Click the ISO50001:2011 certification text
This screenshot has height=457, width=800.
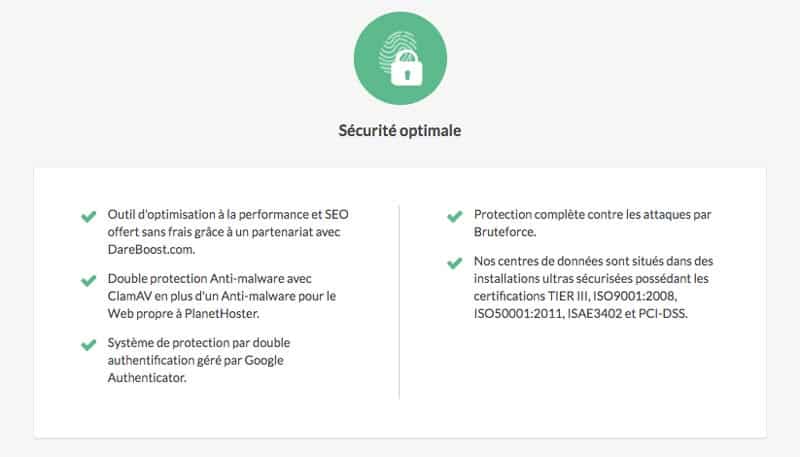[x=517, y=314]
